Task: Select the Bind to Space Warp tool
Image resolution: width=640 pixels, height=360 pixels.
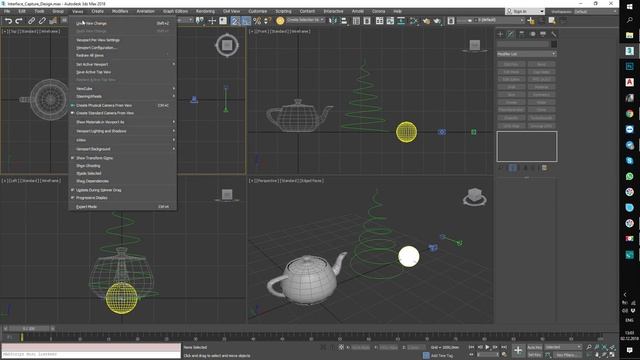Action: tap(53, 20)
